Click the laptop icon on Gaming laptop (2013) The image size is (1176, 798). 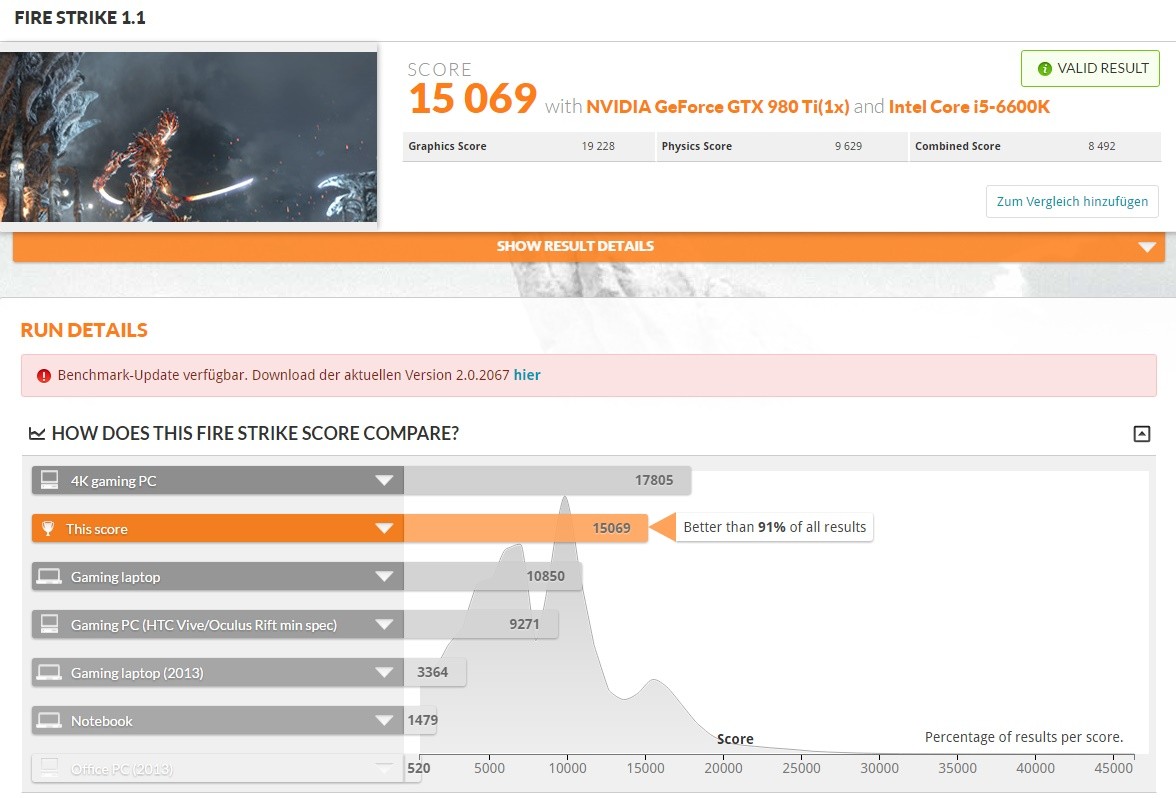point(50,672)
